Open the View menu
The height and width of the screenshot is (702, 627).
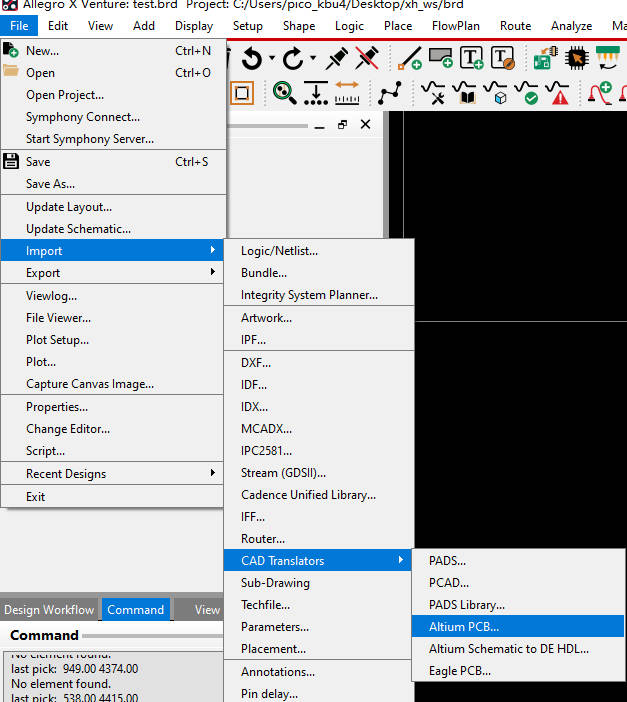click(x=100, y=26)
